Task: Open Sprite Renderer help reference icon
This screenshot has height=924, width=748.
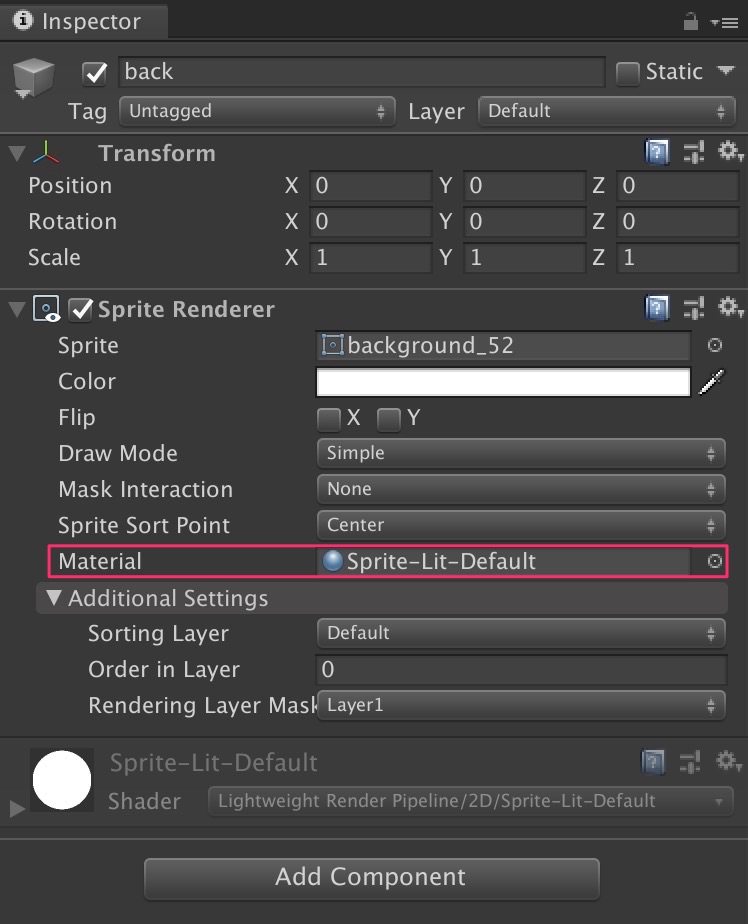Action: tap(657, 308)
